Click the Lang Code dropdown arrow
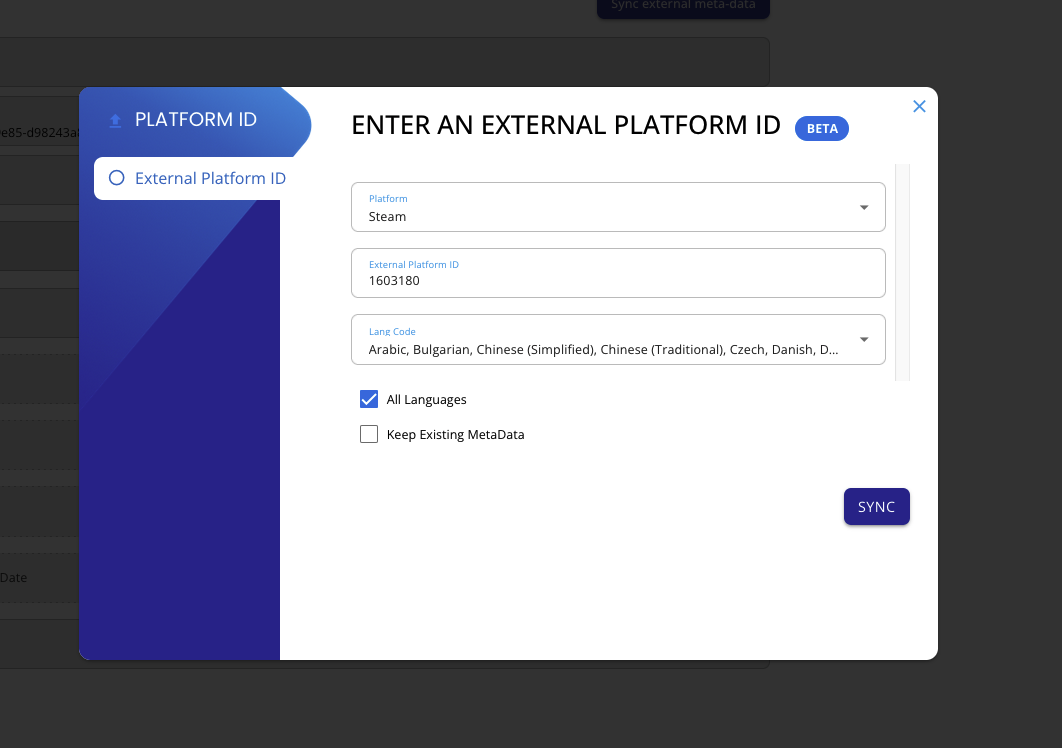1062x748 pixels. [x=864, y=339]
